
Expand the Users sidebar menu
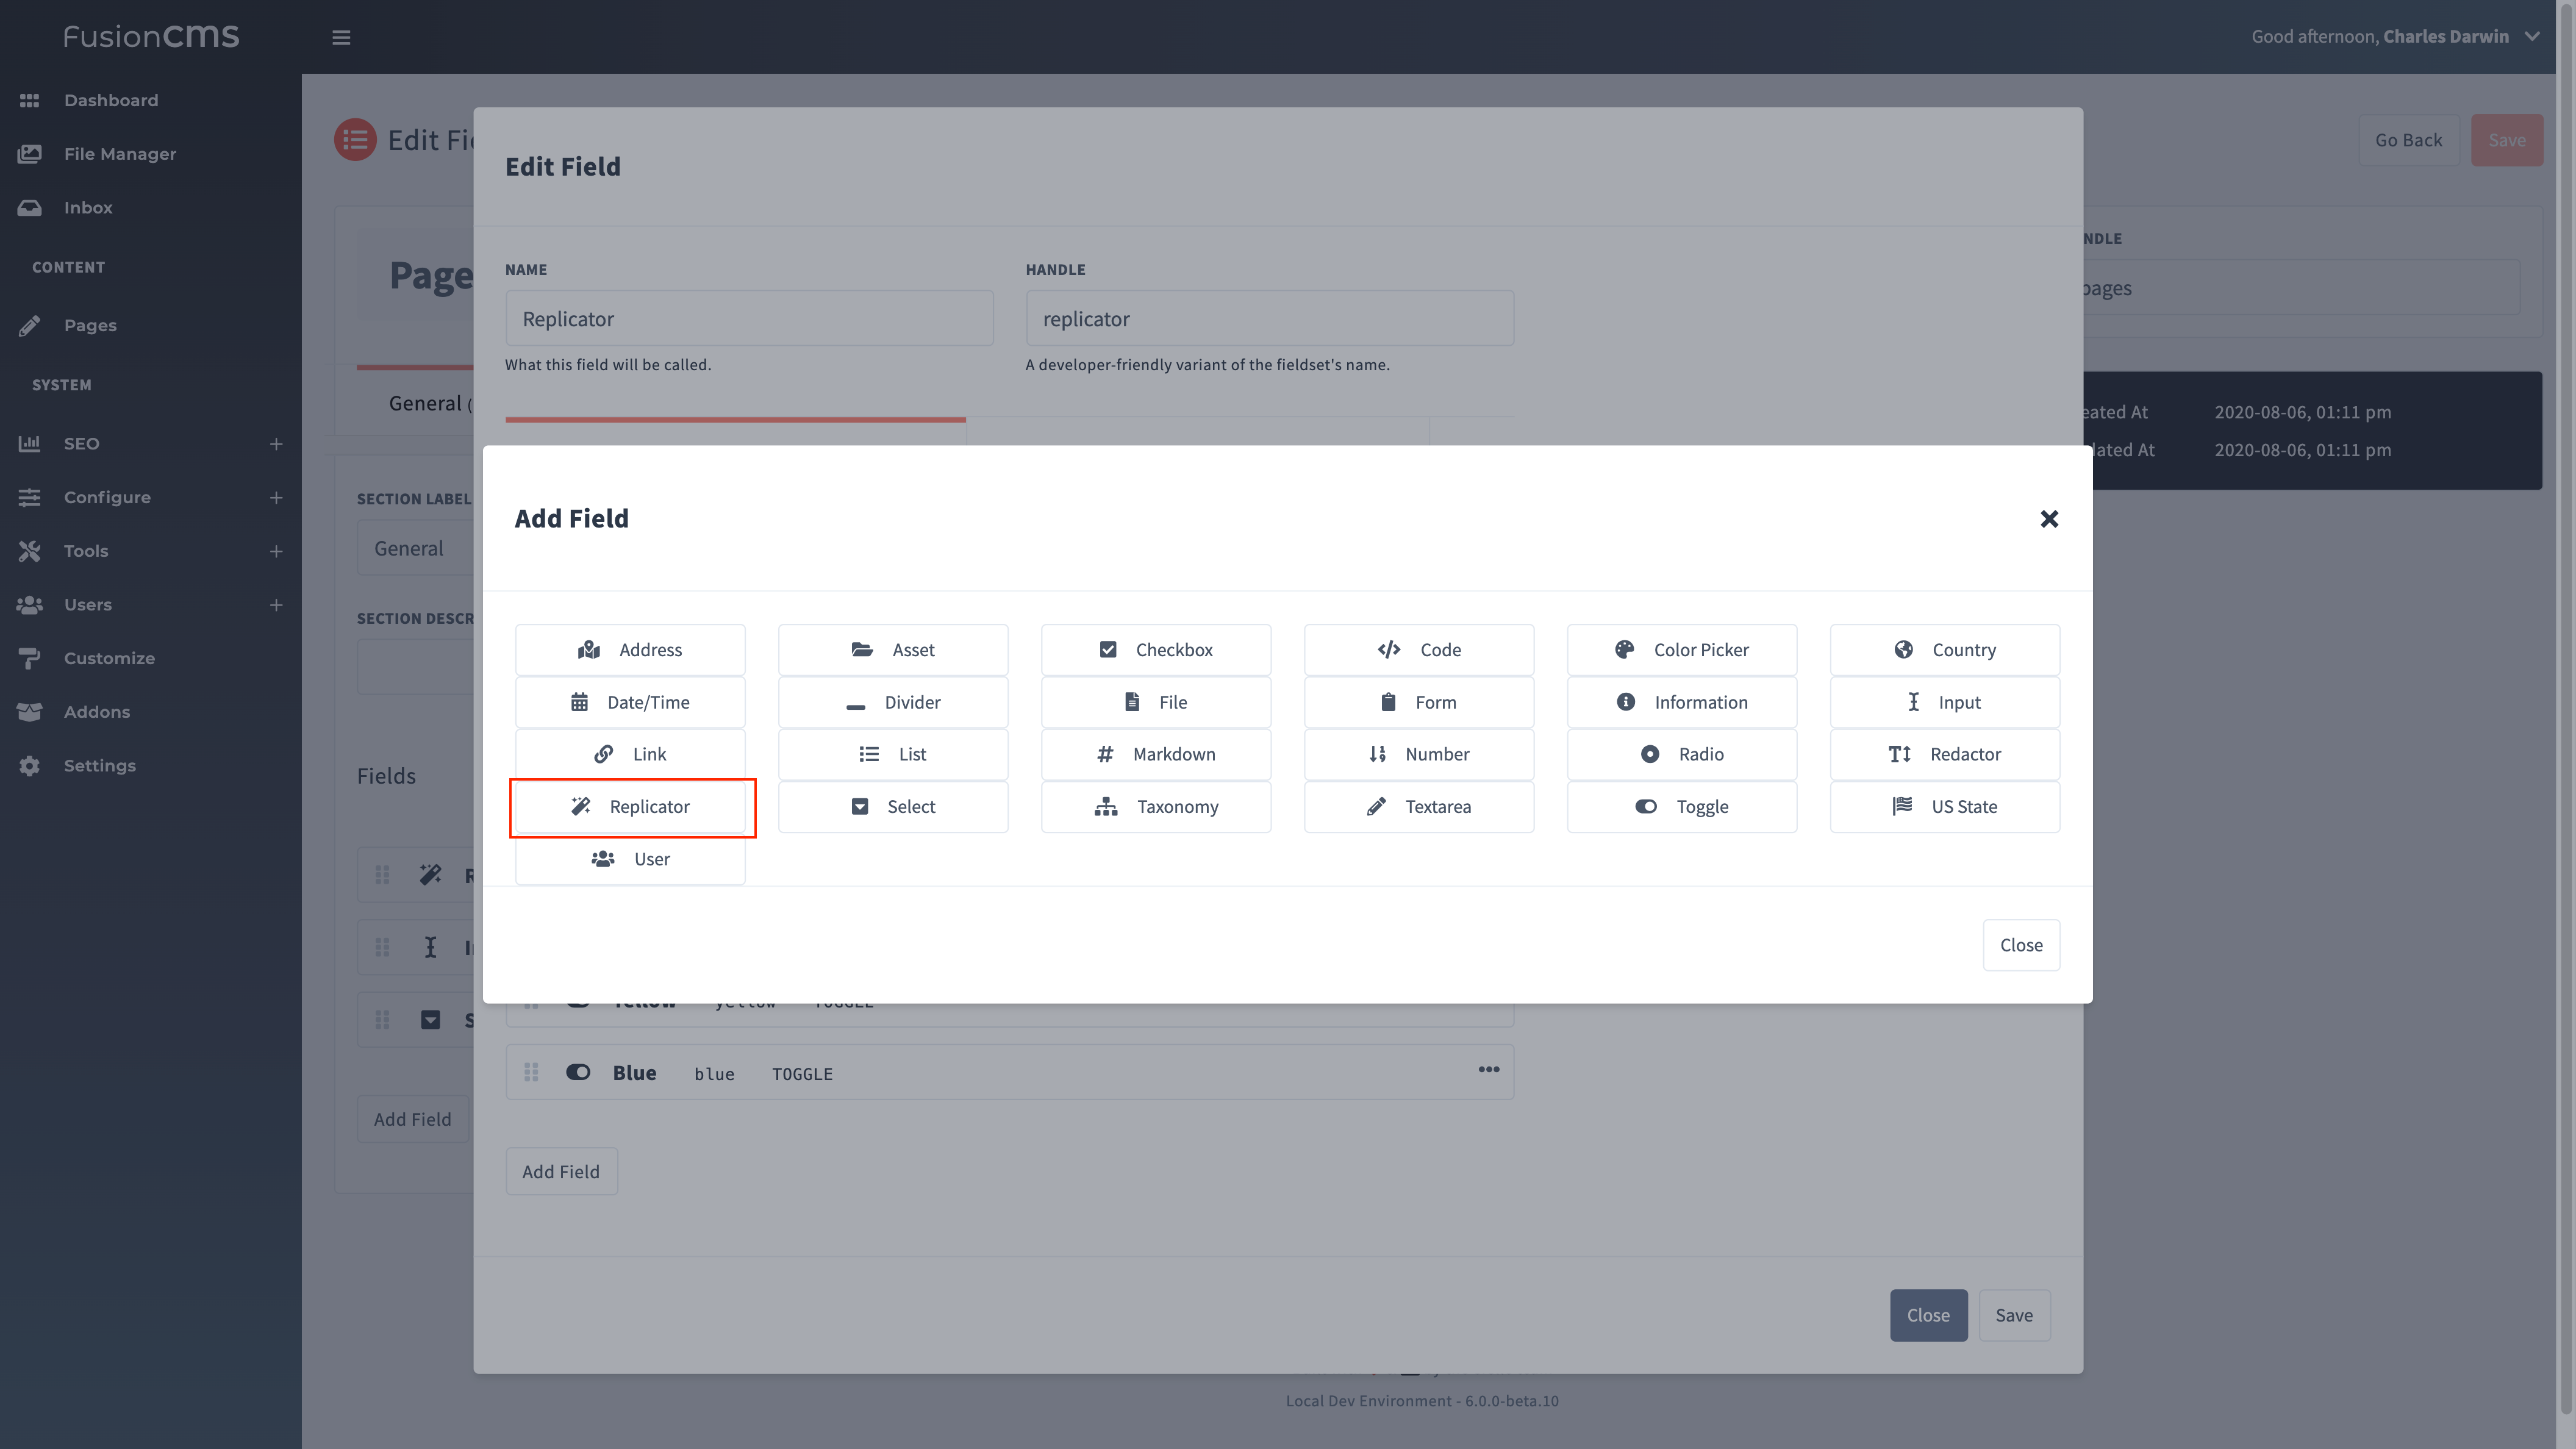coord(276,604)
